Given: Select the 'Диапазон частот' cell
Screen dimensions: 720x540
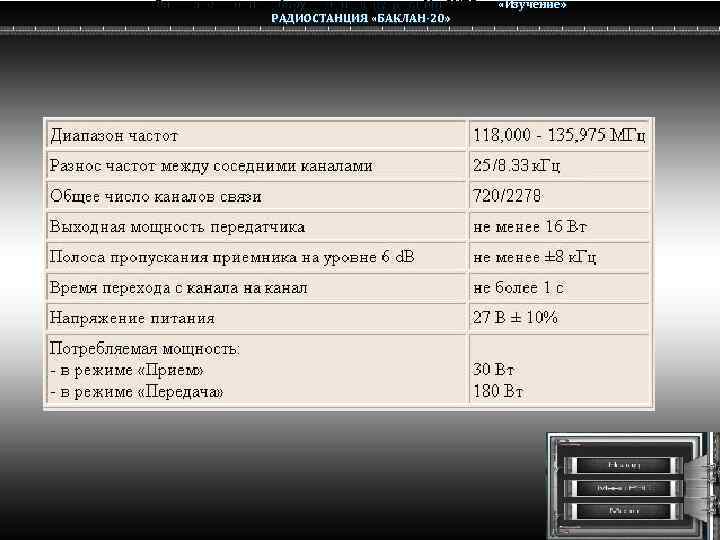Looking at the screenshot, I should coord(256,136).
